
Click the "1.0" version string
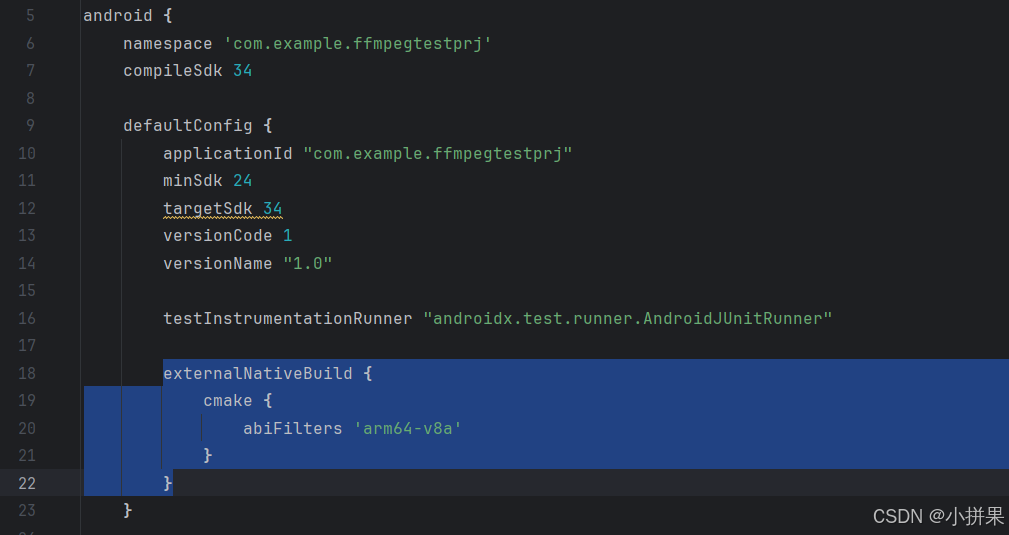(308, 263)
